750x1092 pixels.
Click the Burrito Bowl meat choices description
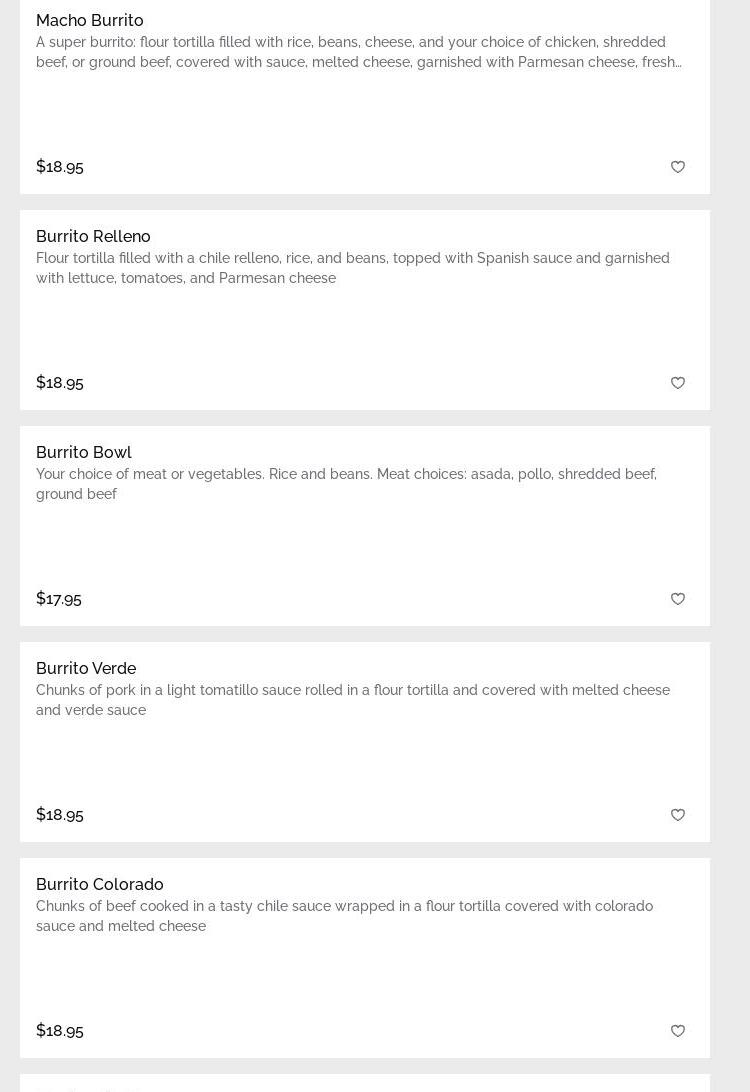(346, 484)
